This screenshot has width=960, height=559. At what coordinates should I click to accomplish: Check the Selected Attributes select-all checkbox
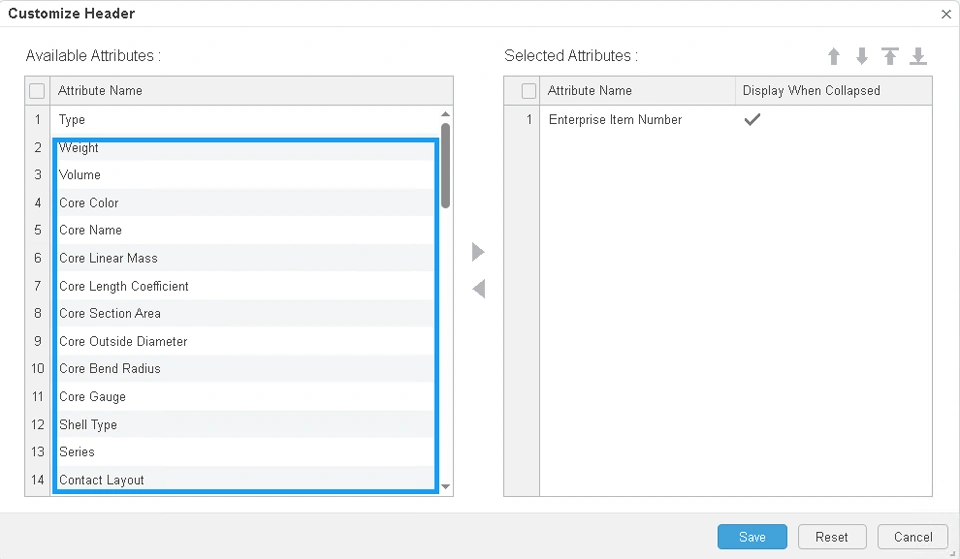click(529, 91)
